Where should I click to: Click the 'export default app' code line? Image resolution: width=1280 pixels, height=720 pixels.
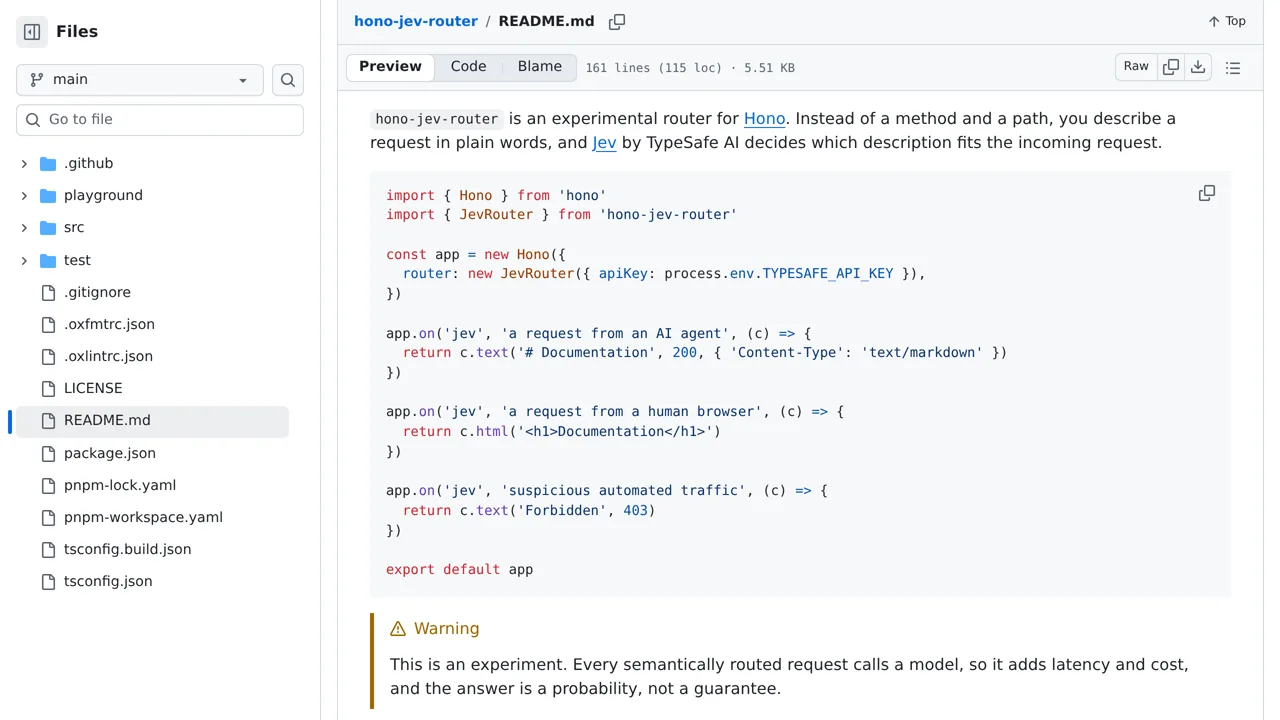(460, 569)
